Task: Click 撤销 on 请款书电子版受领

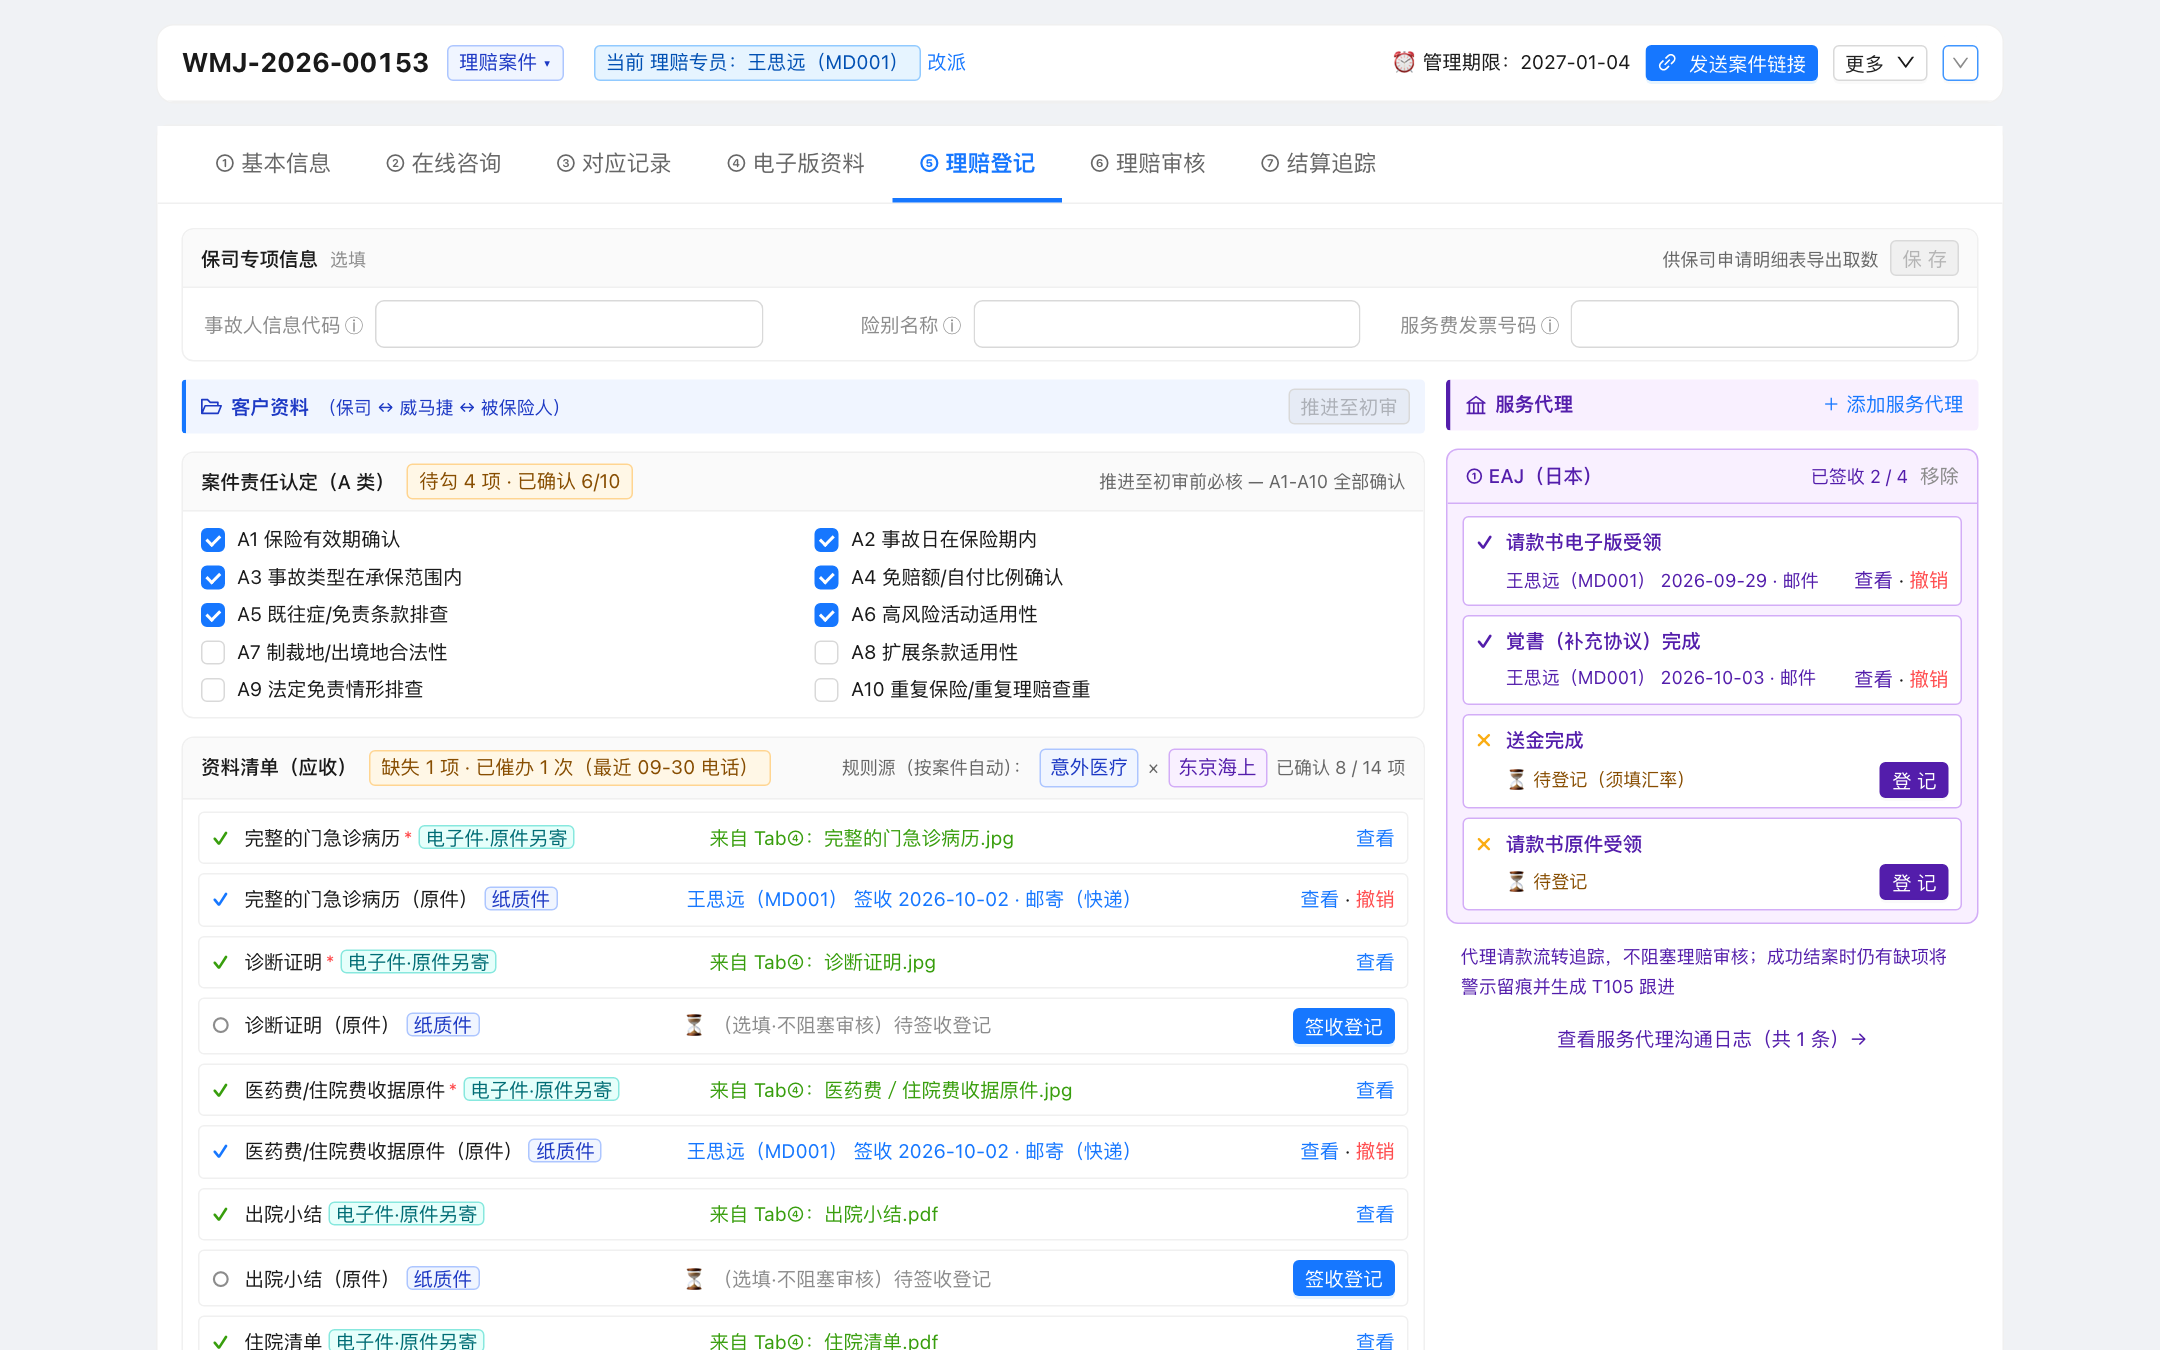Action: tap(1929, 580)
